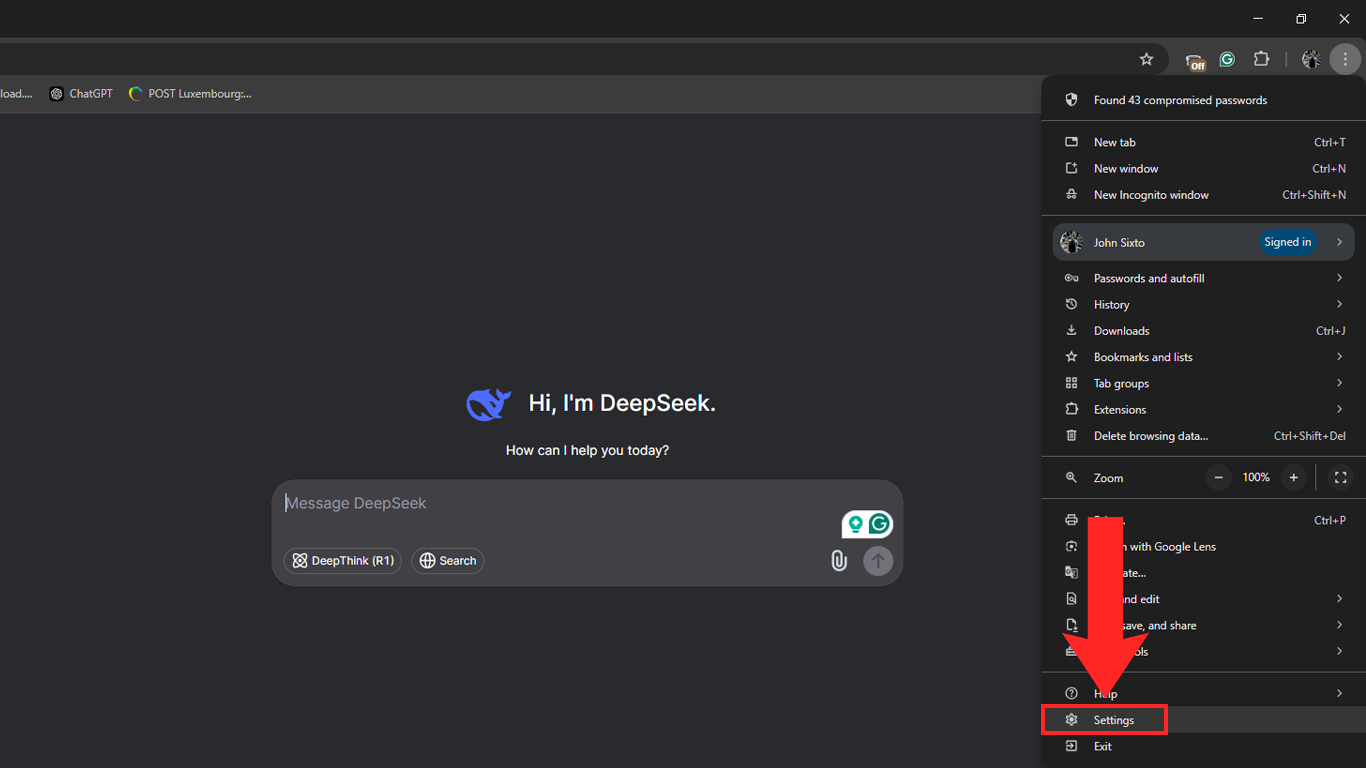Image resolution: width=1366 pixels, height=768 pixels.
Task: Open the Extensions puzzle icon in toolbar
Action: click(x=1261, y=59)
